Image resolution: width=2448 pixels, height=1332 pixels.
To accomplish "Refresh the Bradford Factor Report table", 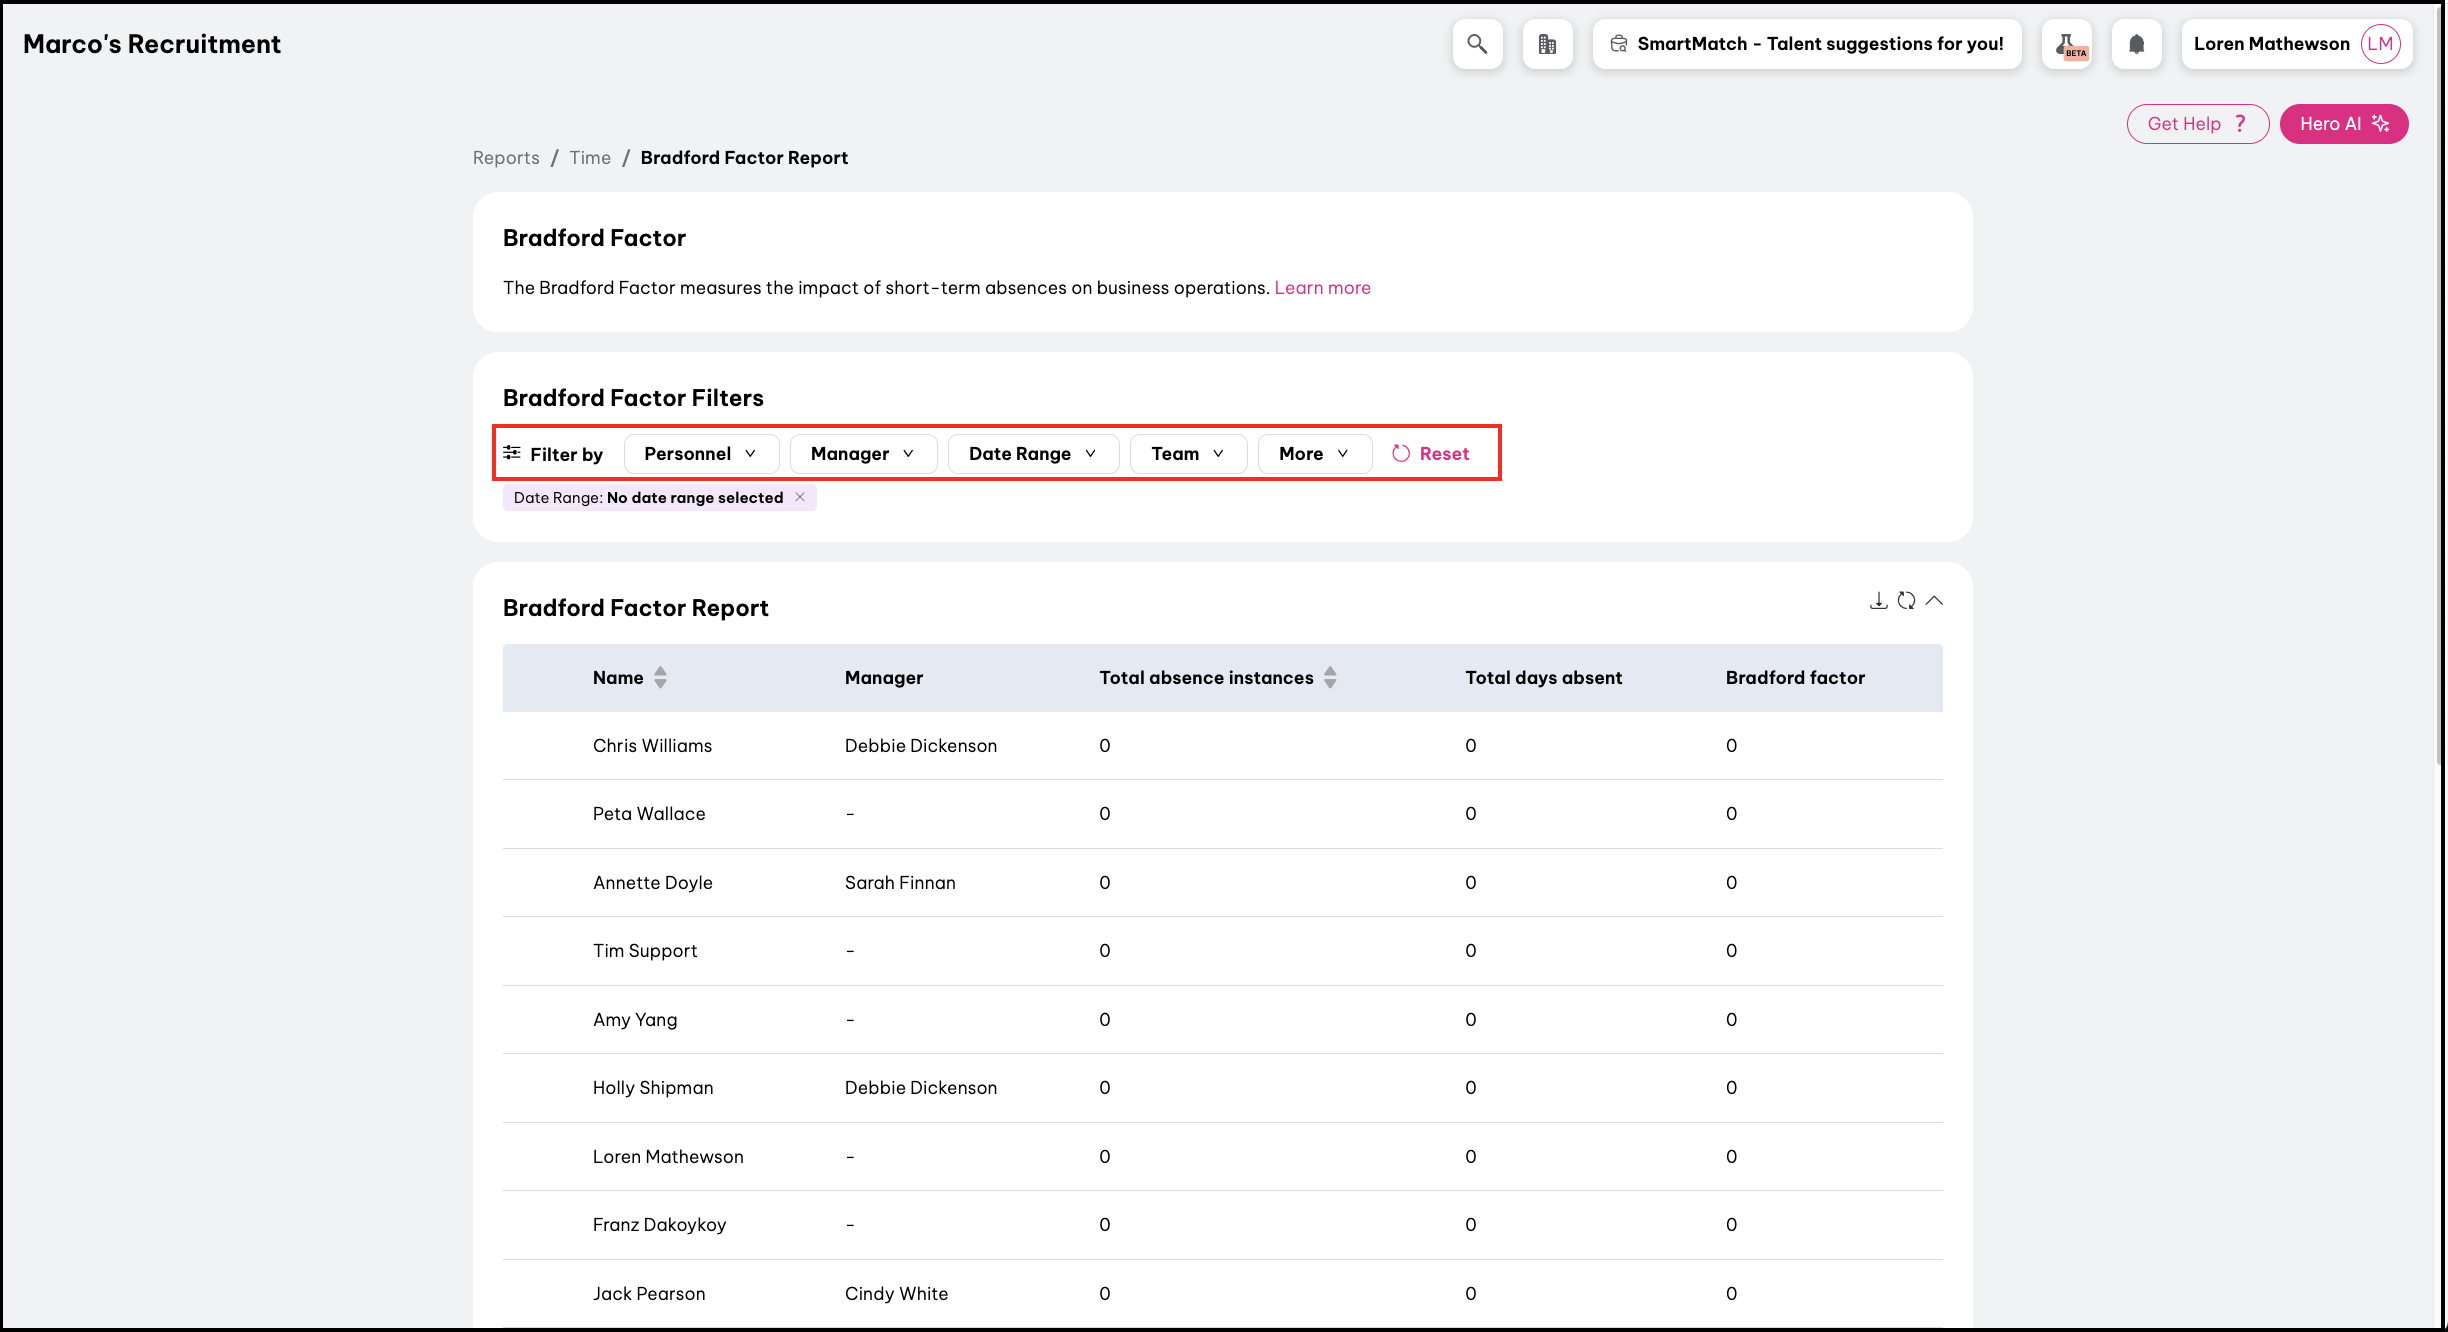I will coord(1906,601).
